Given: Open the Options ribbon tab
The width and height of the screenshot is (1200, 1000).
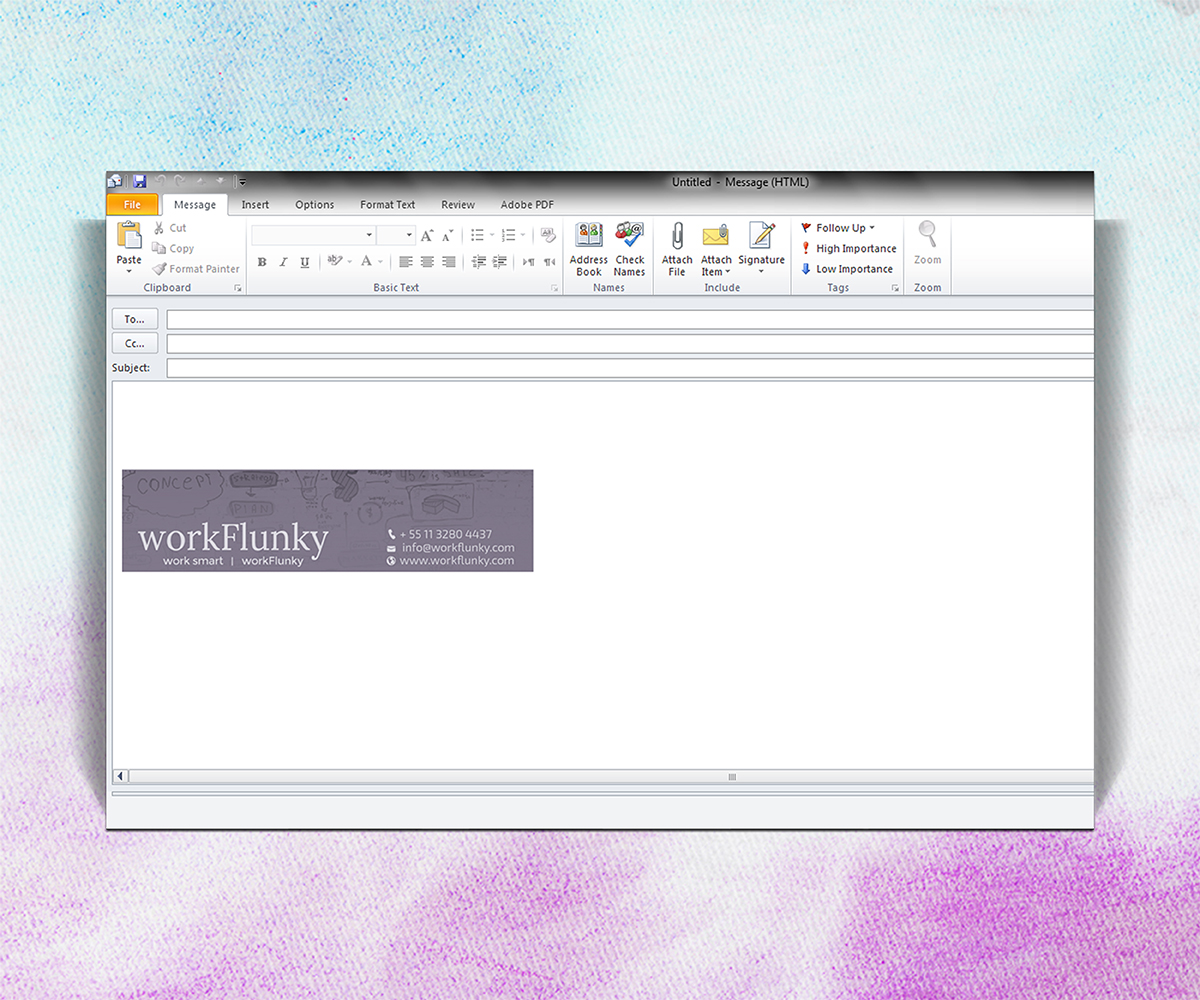Looking at the screenshot, I should click(x=314, y=205).
